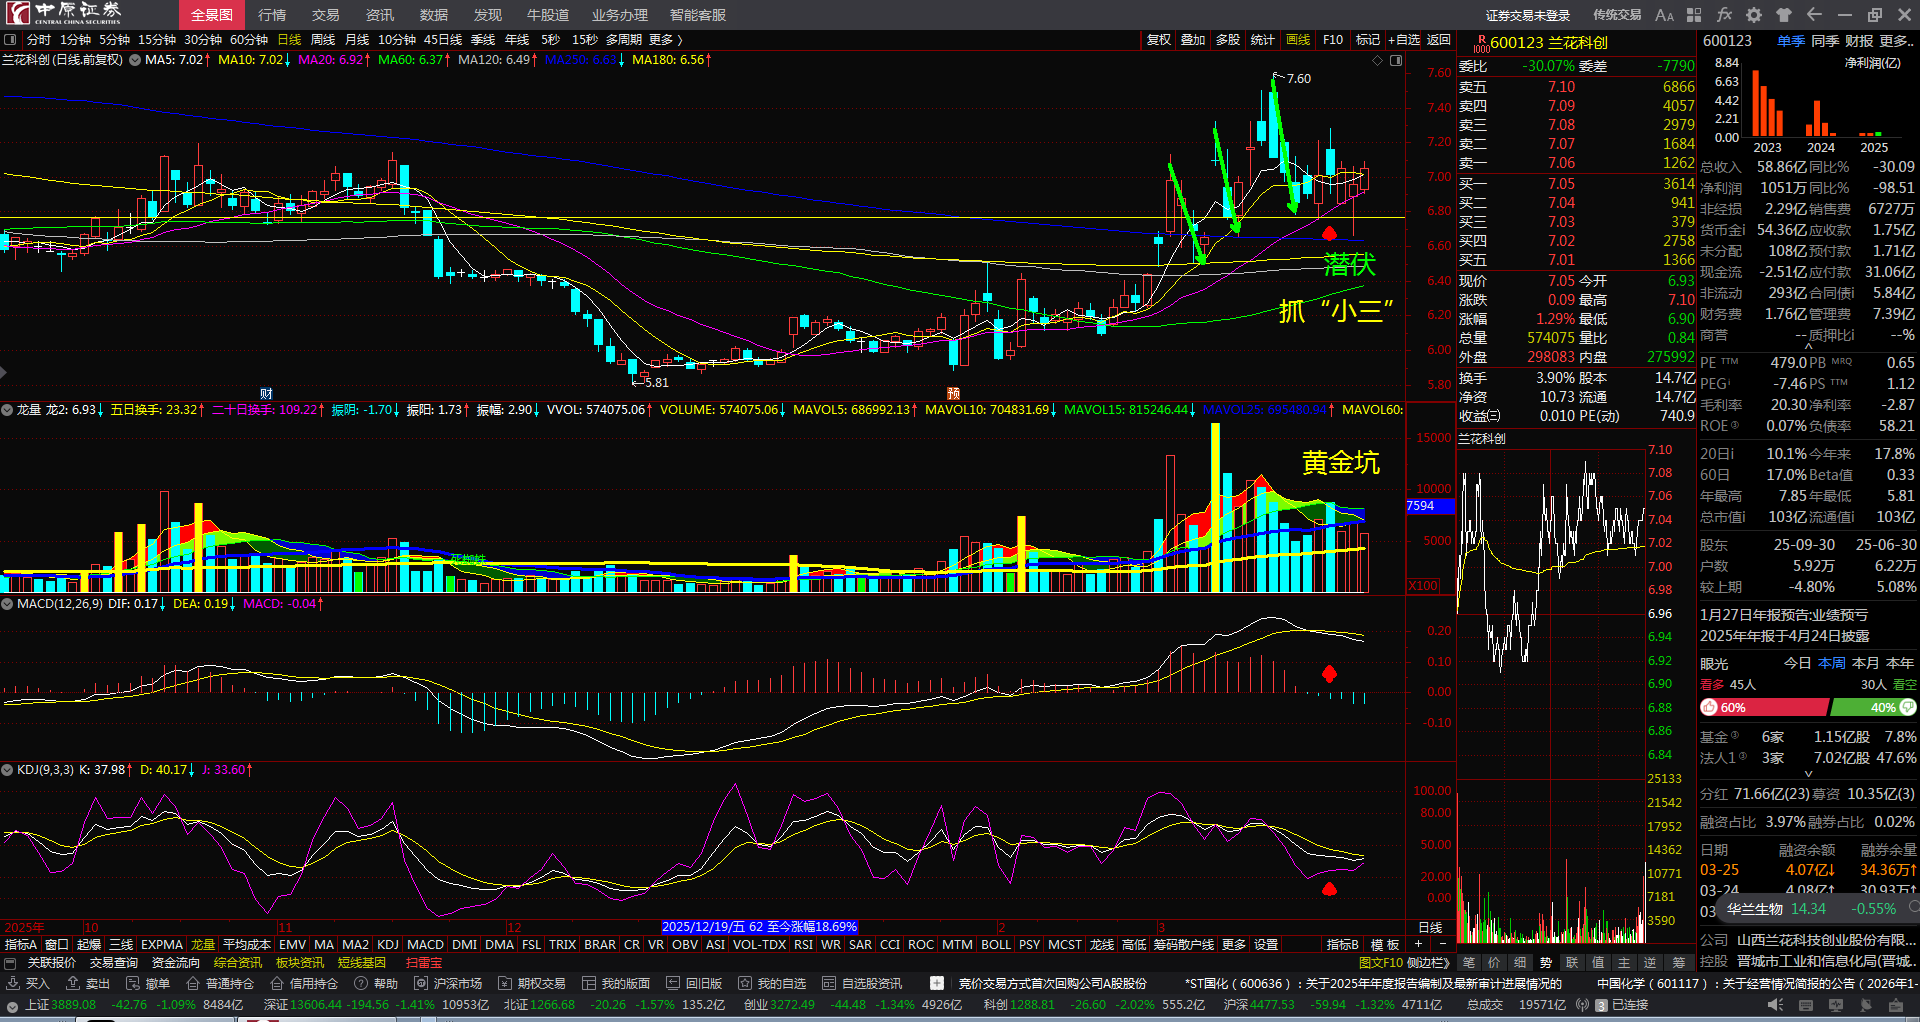Open 我的版面 layout icon

pyautogui.click(x=589, y=983)
